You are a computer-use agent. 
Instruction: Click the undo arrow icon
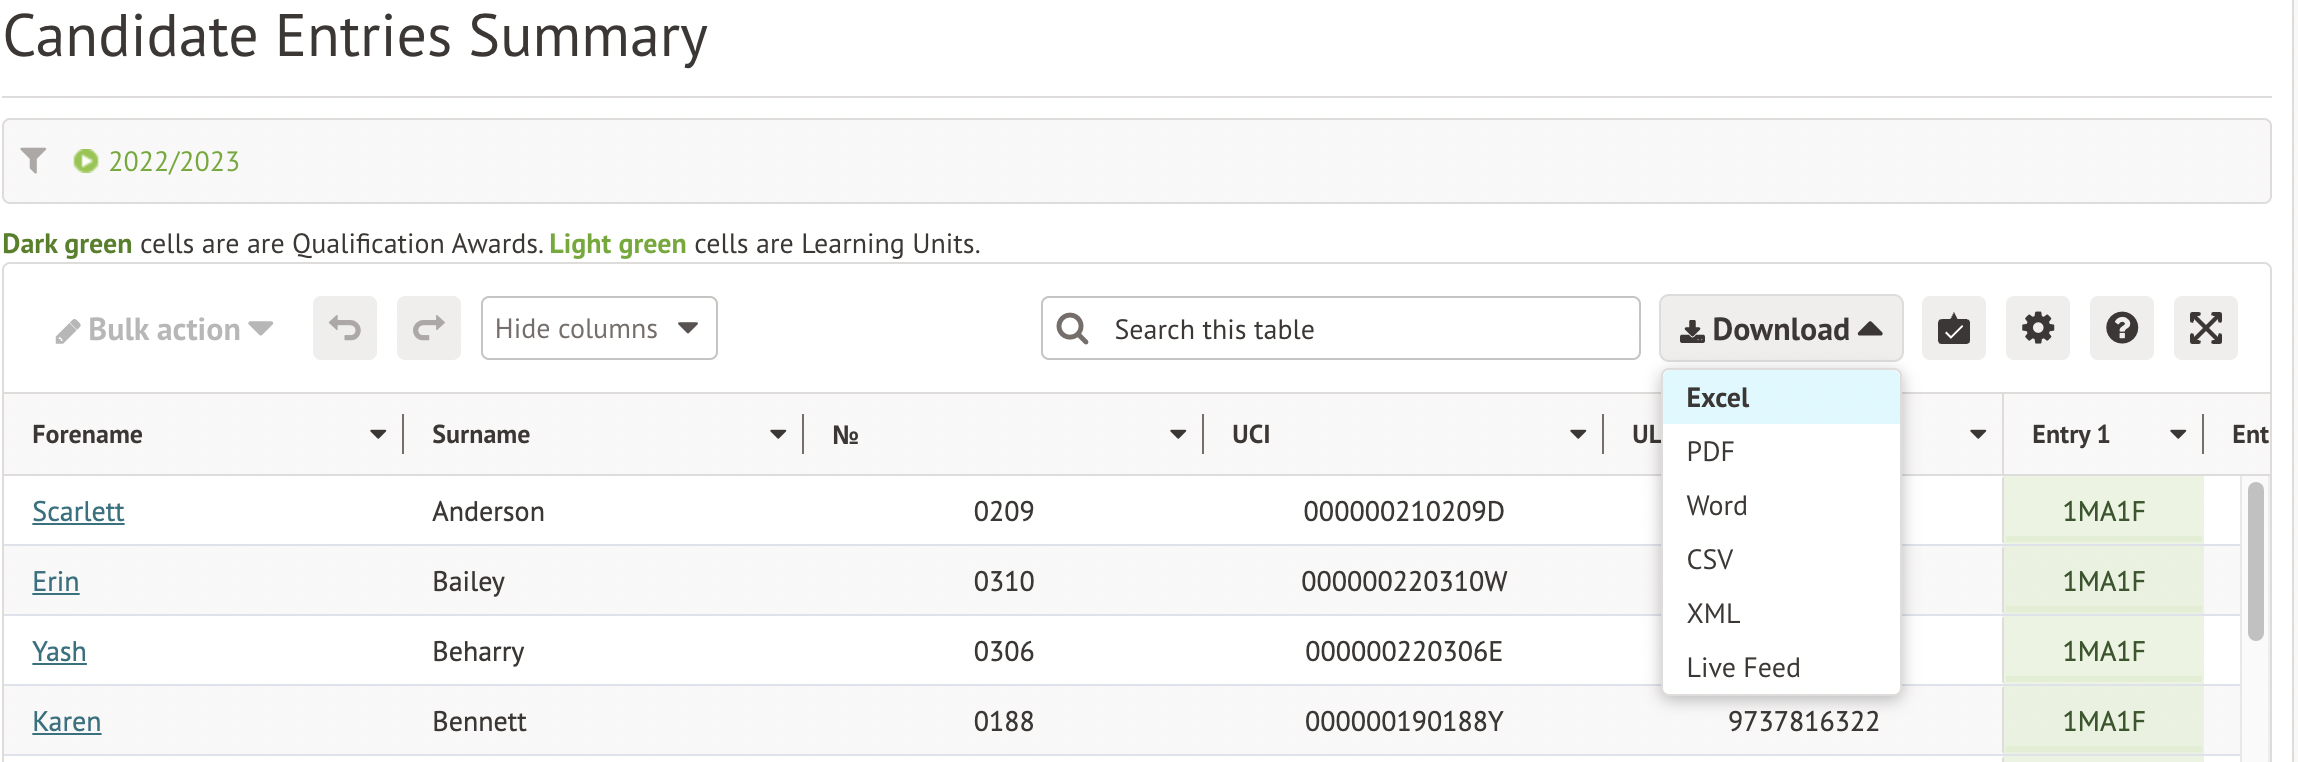[x=344, y=328]
